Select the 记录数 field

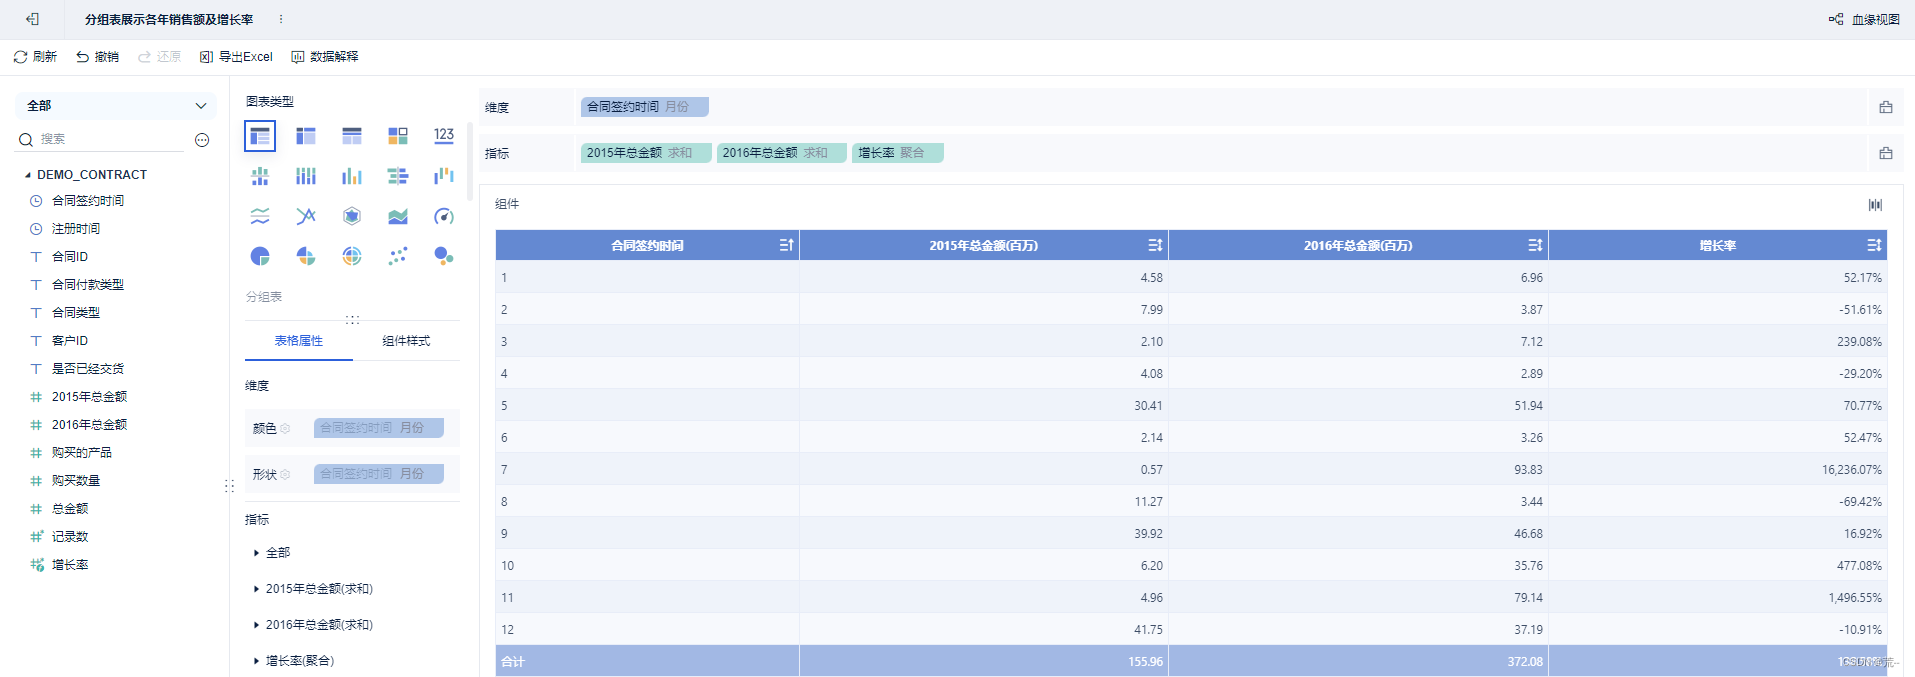click(70, 537)
